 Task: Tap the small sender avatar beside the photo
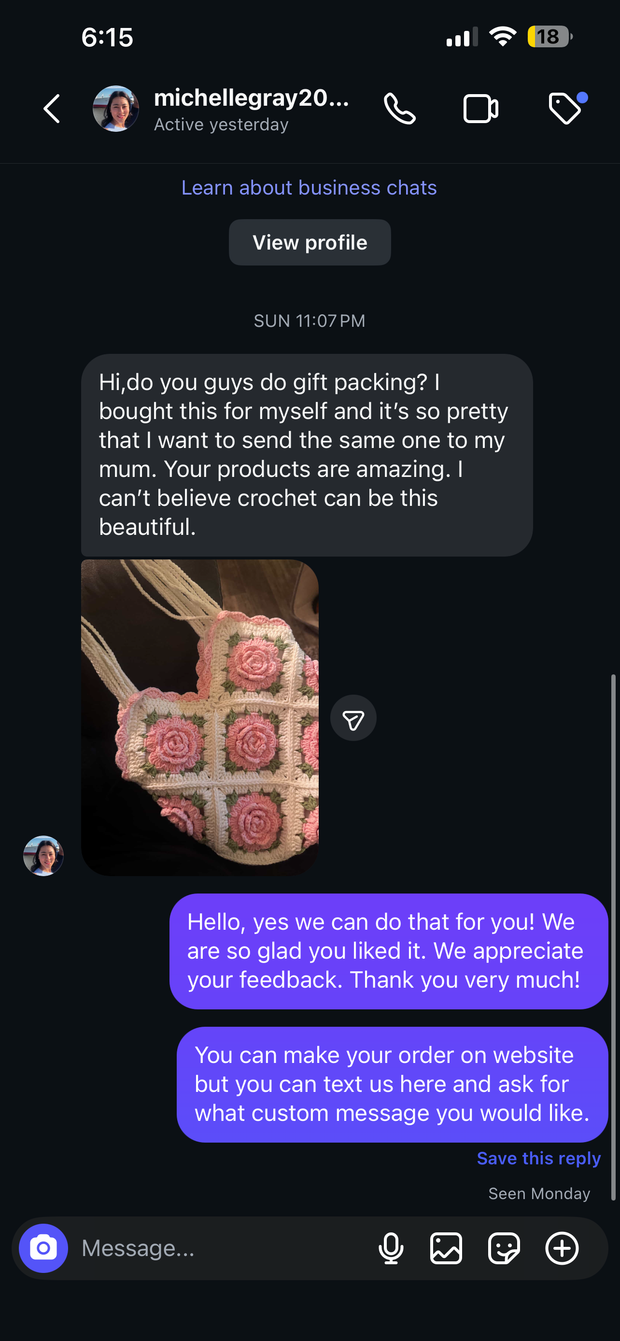pyautogui.click(x=43, y=856)
